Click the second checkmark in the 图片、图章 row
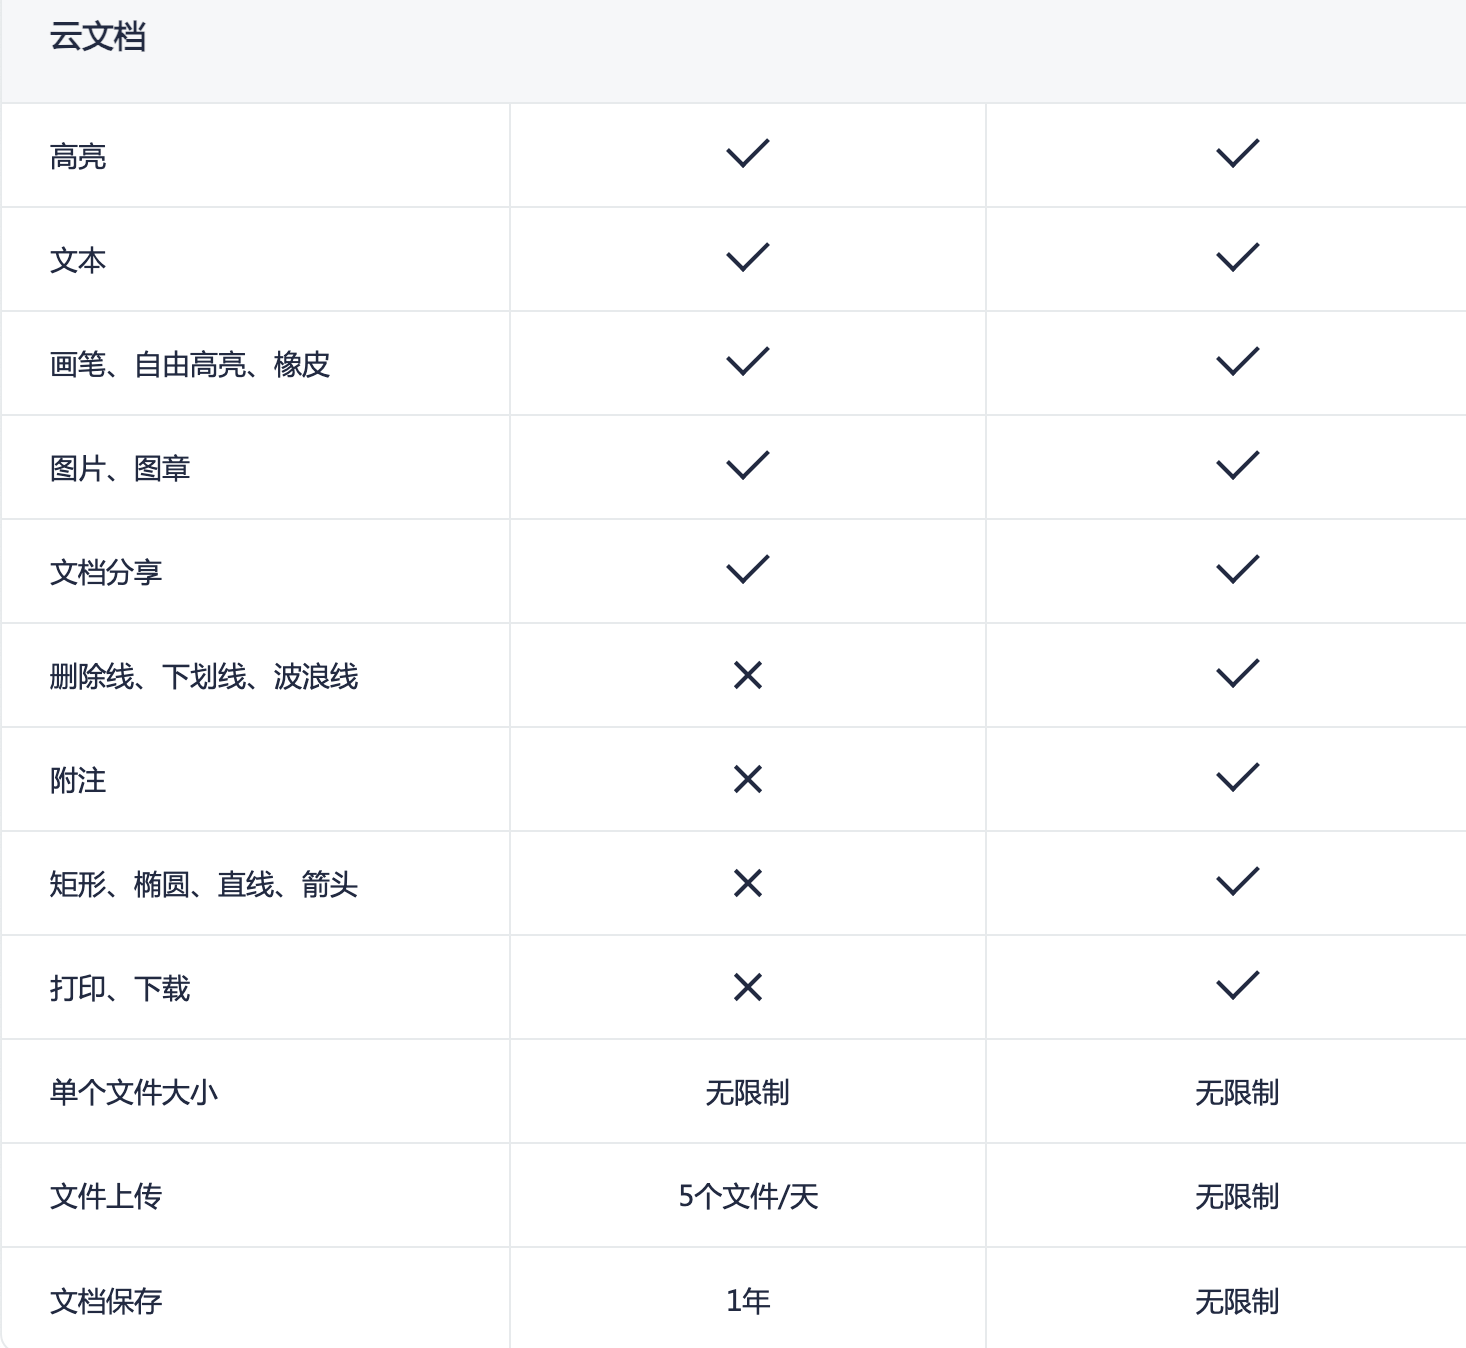 (1237, 466)
